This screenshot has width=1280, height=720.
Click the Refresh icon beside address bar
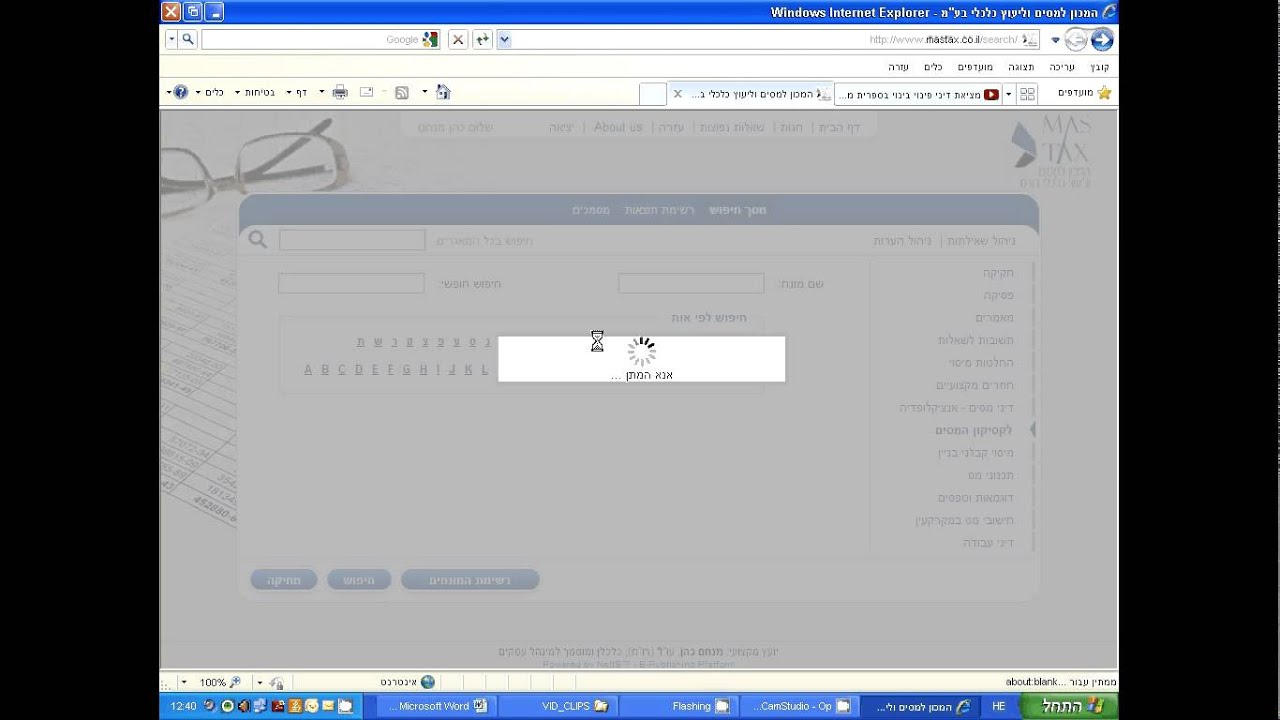coord(482,39)
